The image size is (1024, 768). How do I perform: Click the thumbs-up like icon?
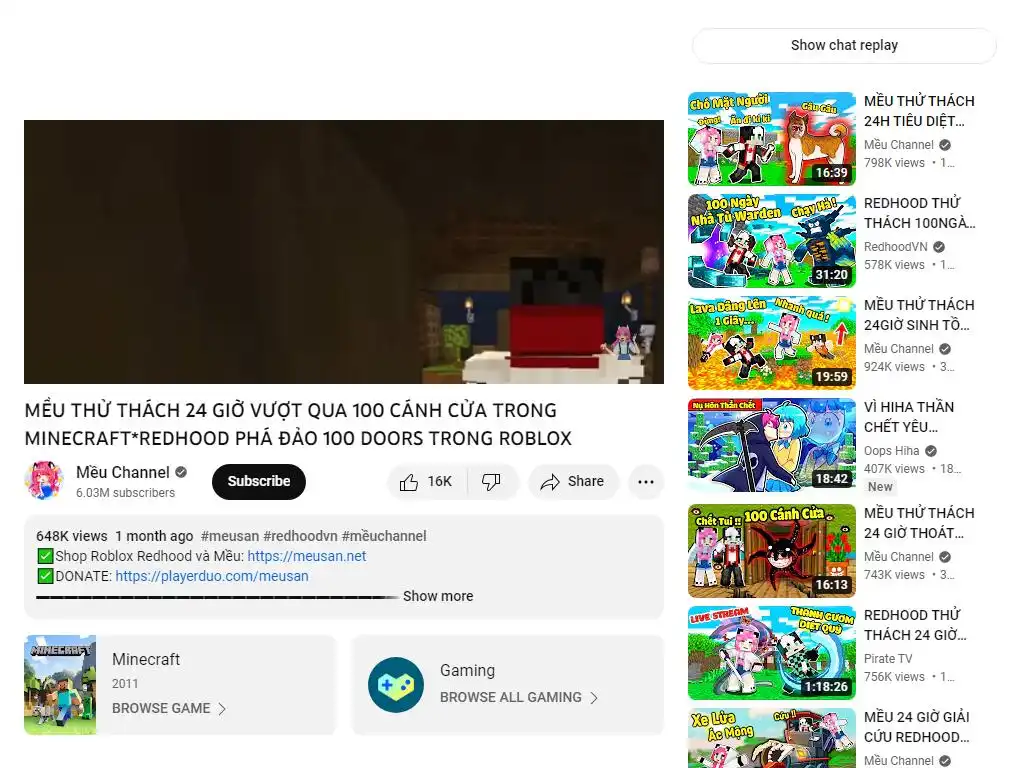[x=409, y=482]
